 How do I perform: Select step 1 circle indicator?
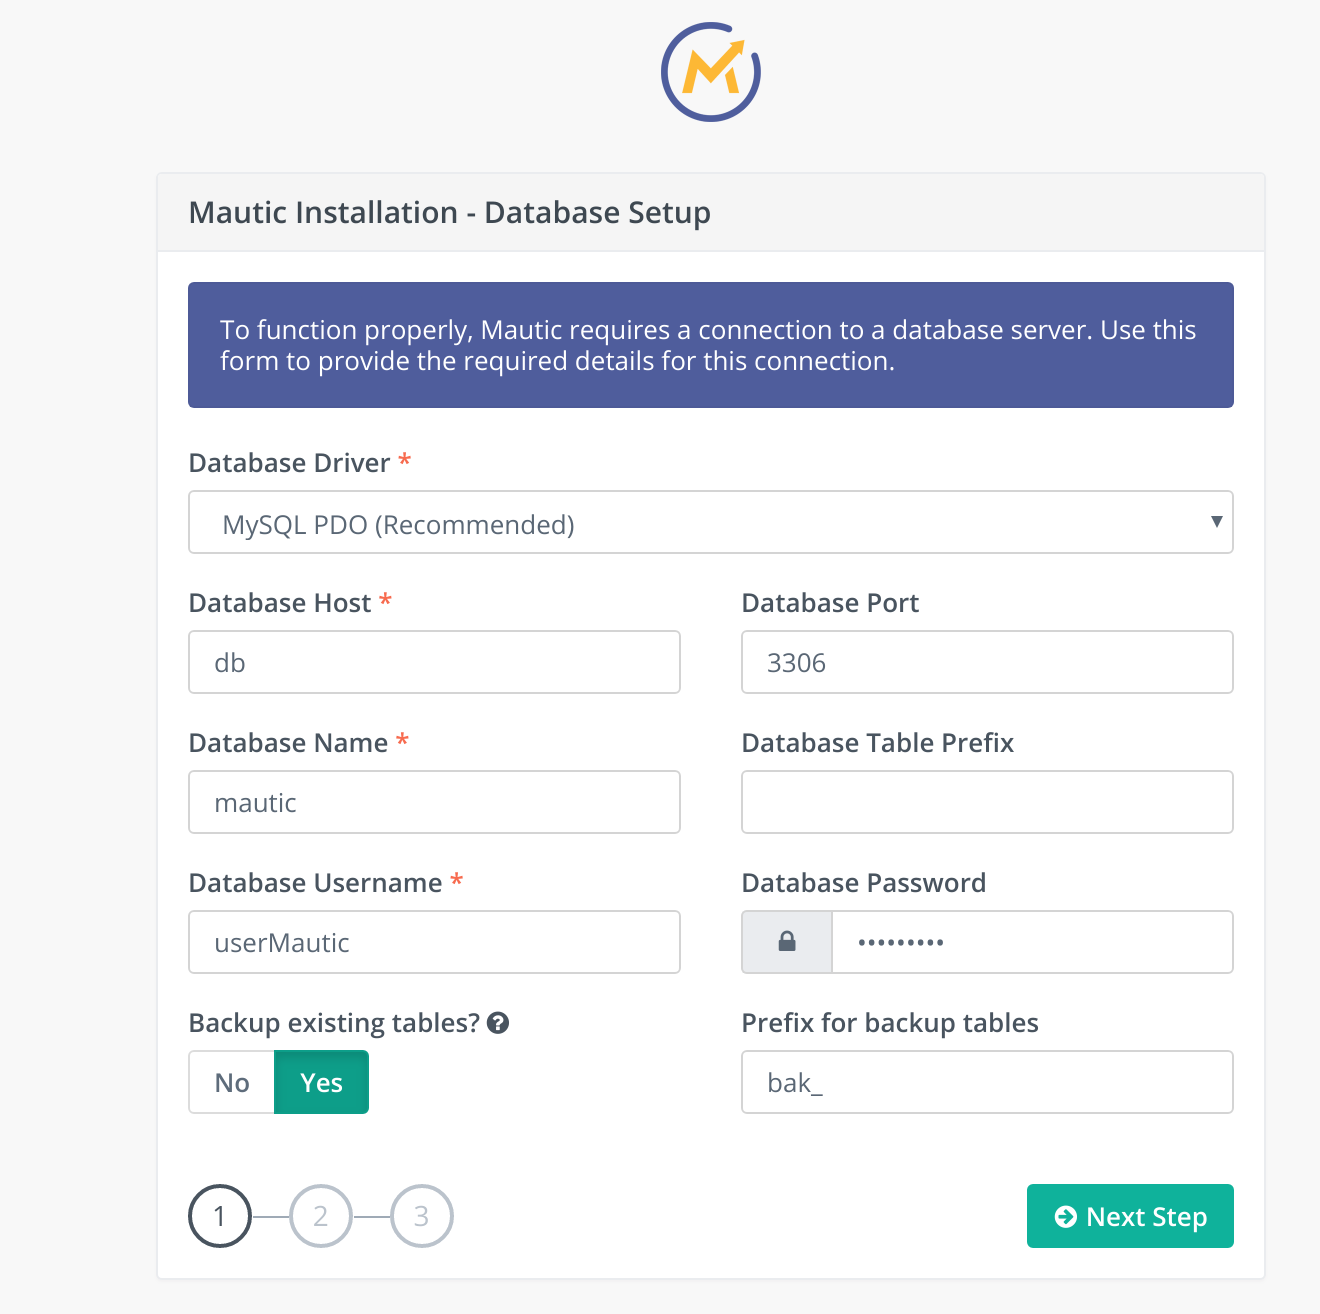(220, 1216)
